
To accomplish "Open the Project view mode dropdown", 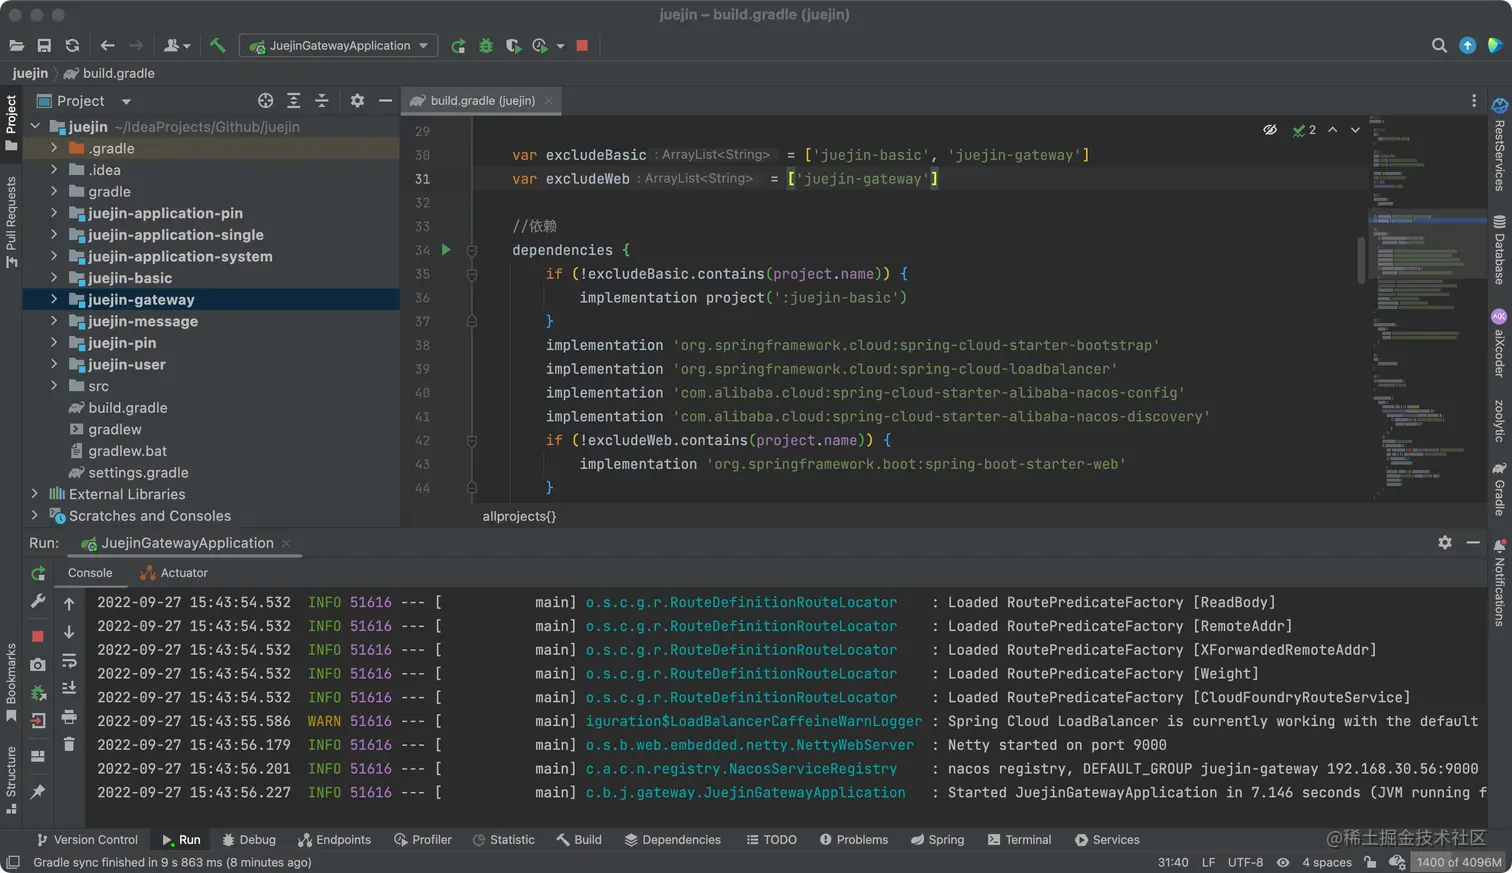I will tap(126, 101).
